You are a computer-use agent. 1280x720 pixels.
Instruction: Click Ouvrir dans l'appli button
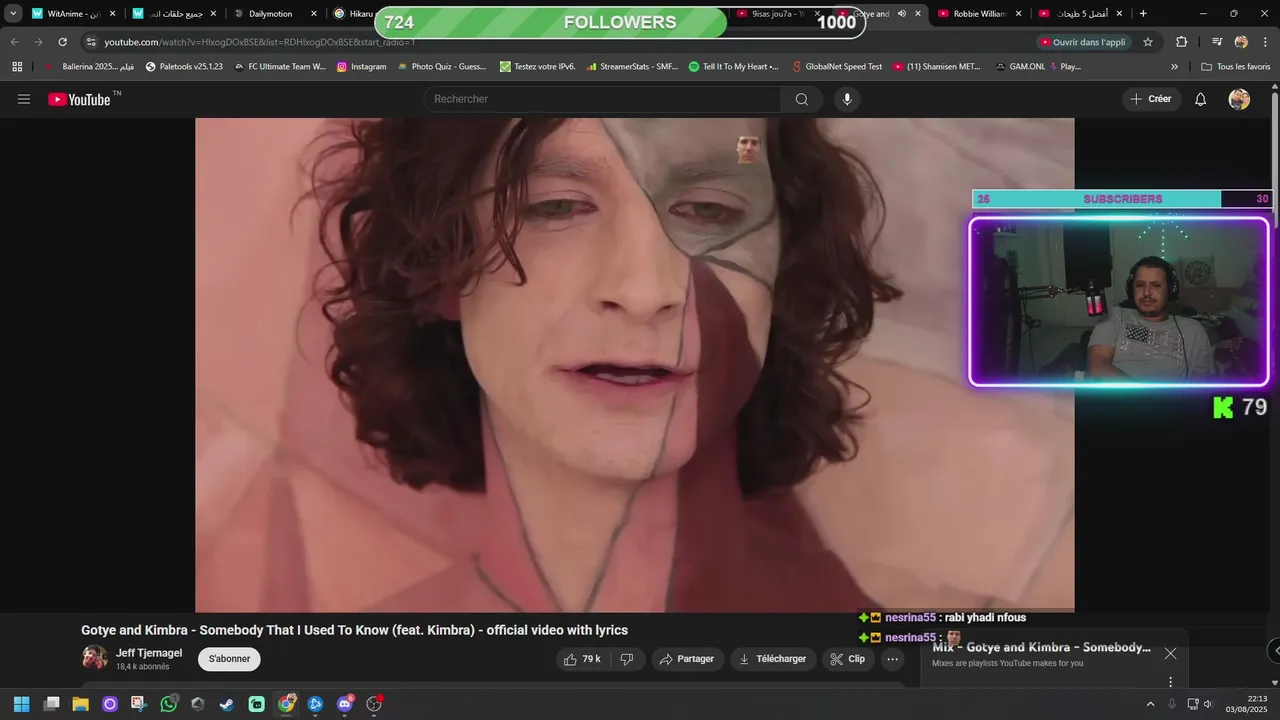[1083, 42]
